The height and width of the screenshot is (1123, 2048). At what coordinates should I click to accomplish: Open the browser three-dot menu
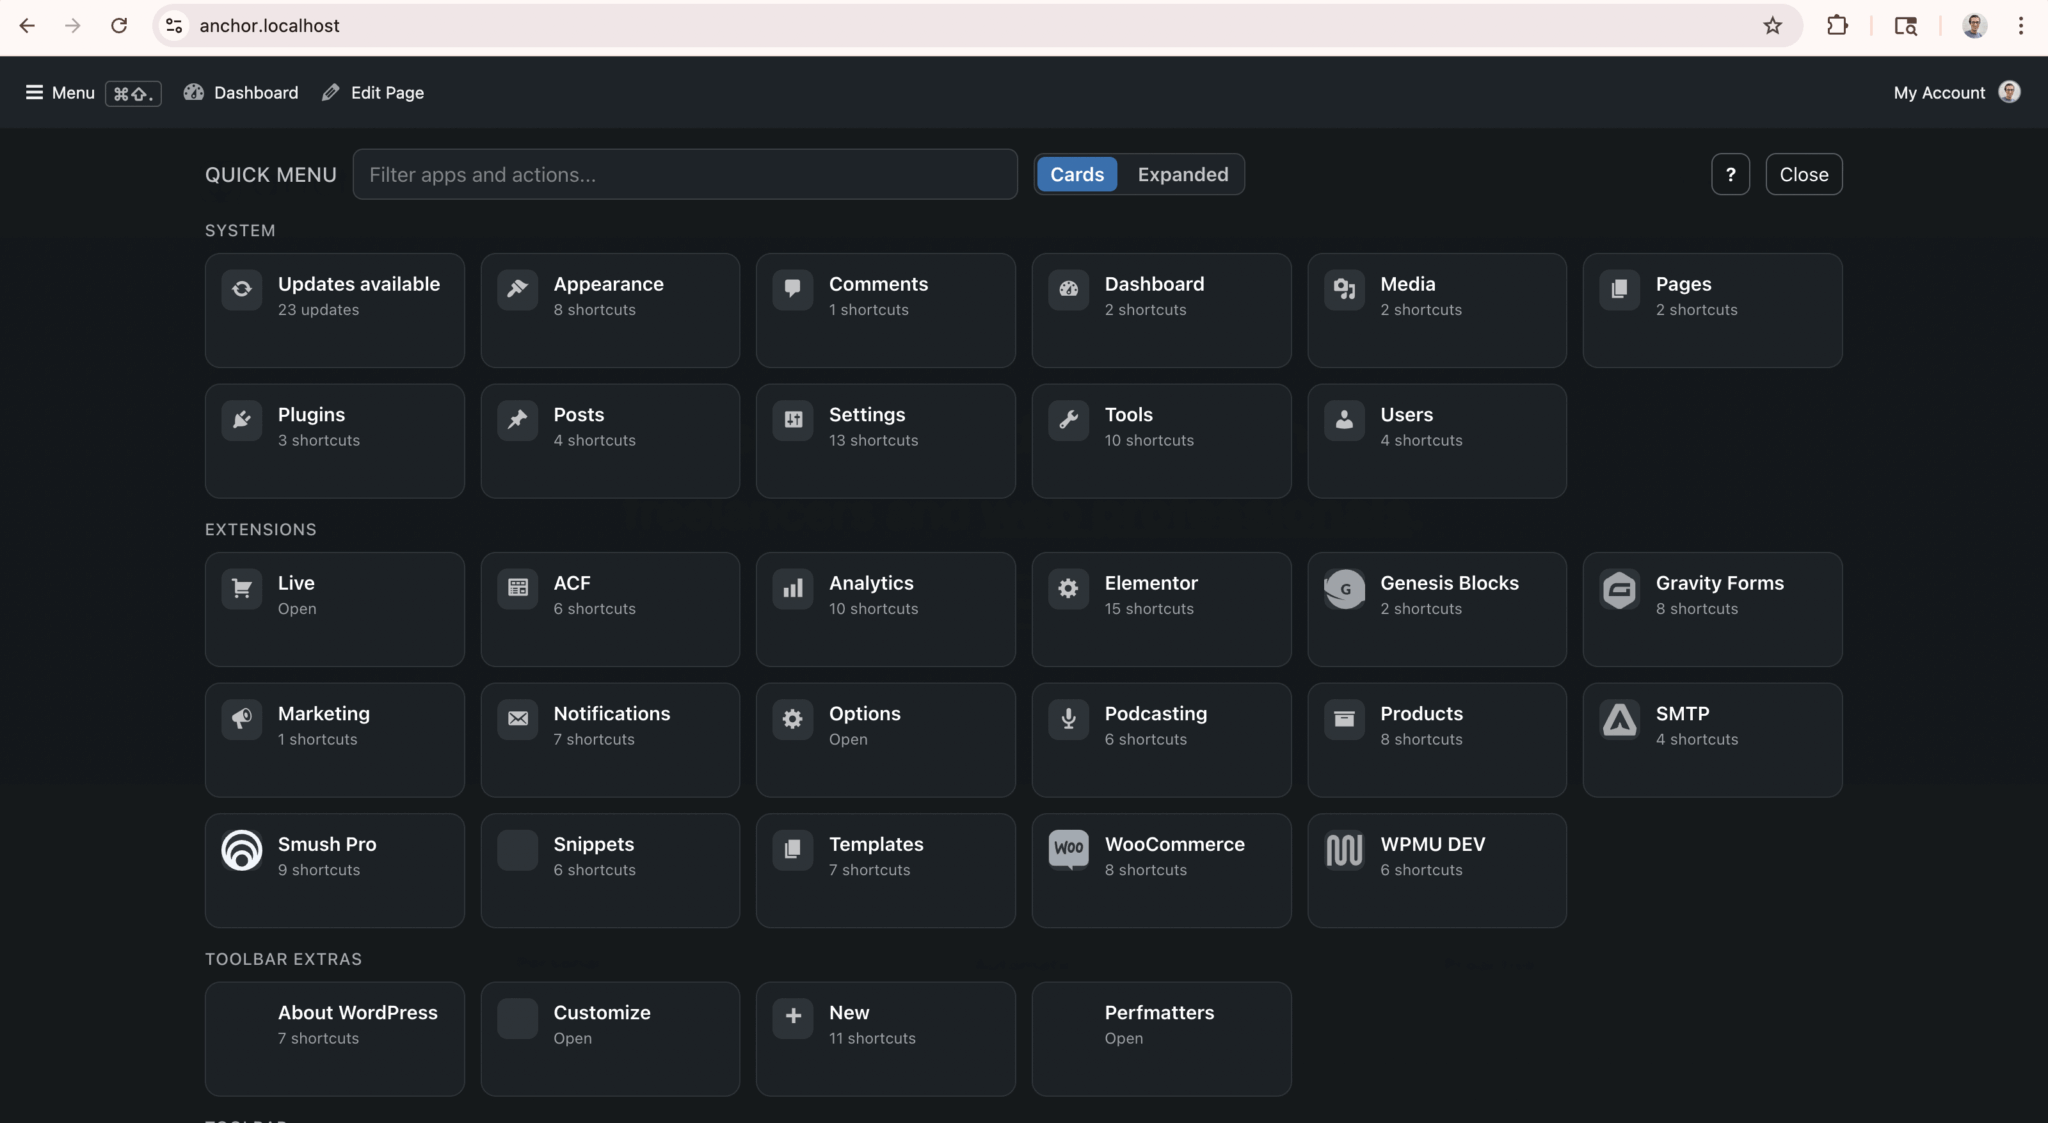point(2020,25)
